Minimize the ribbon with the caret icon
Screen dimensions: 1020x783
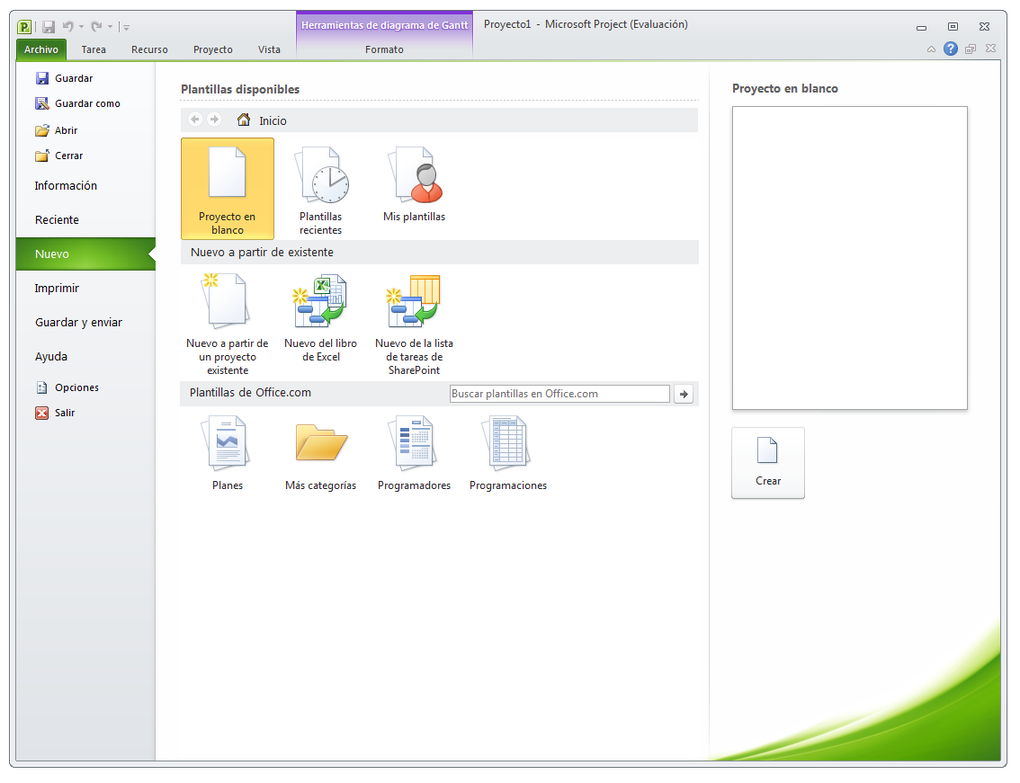click(932, 49)
